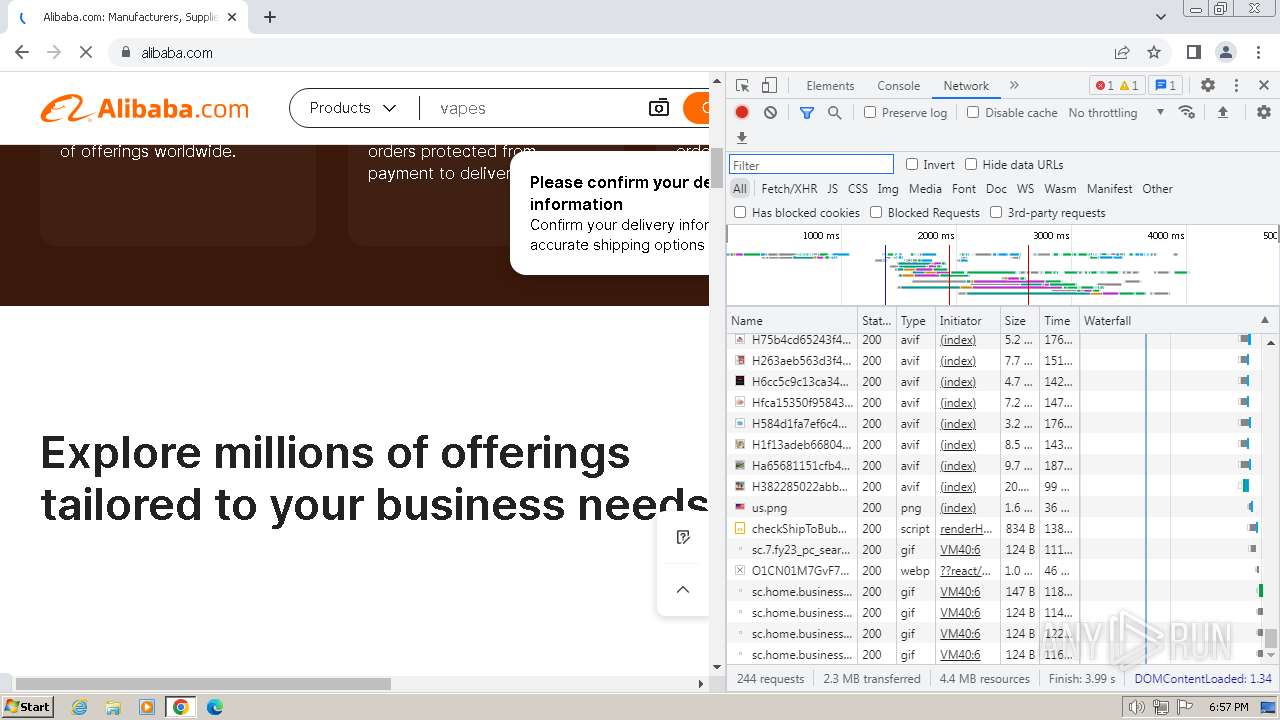
Task: Go back with browser back arrow
Action: (22, 52)
